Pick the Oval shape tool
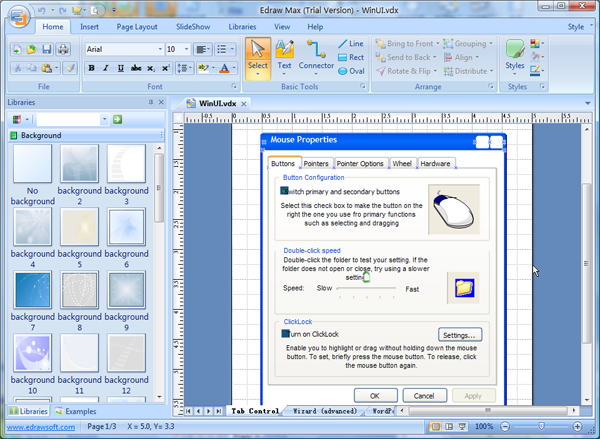Image resolution: width=600 pixels, height=439 pixels. [x=350, y=70]
